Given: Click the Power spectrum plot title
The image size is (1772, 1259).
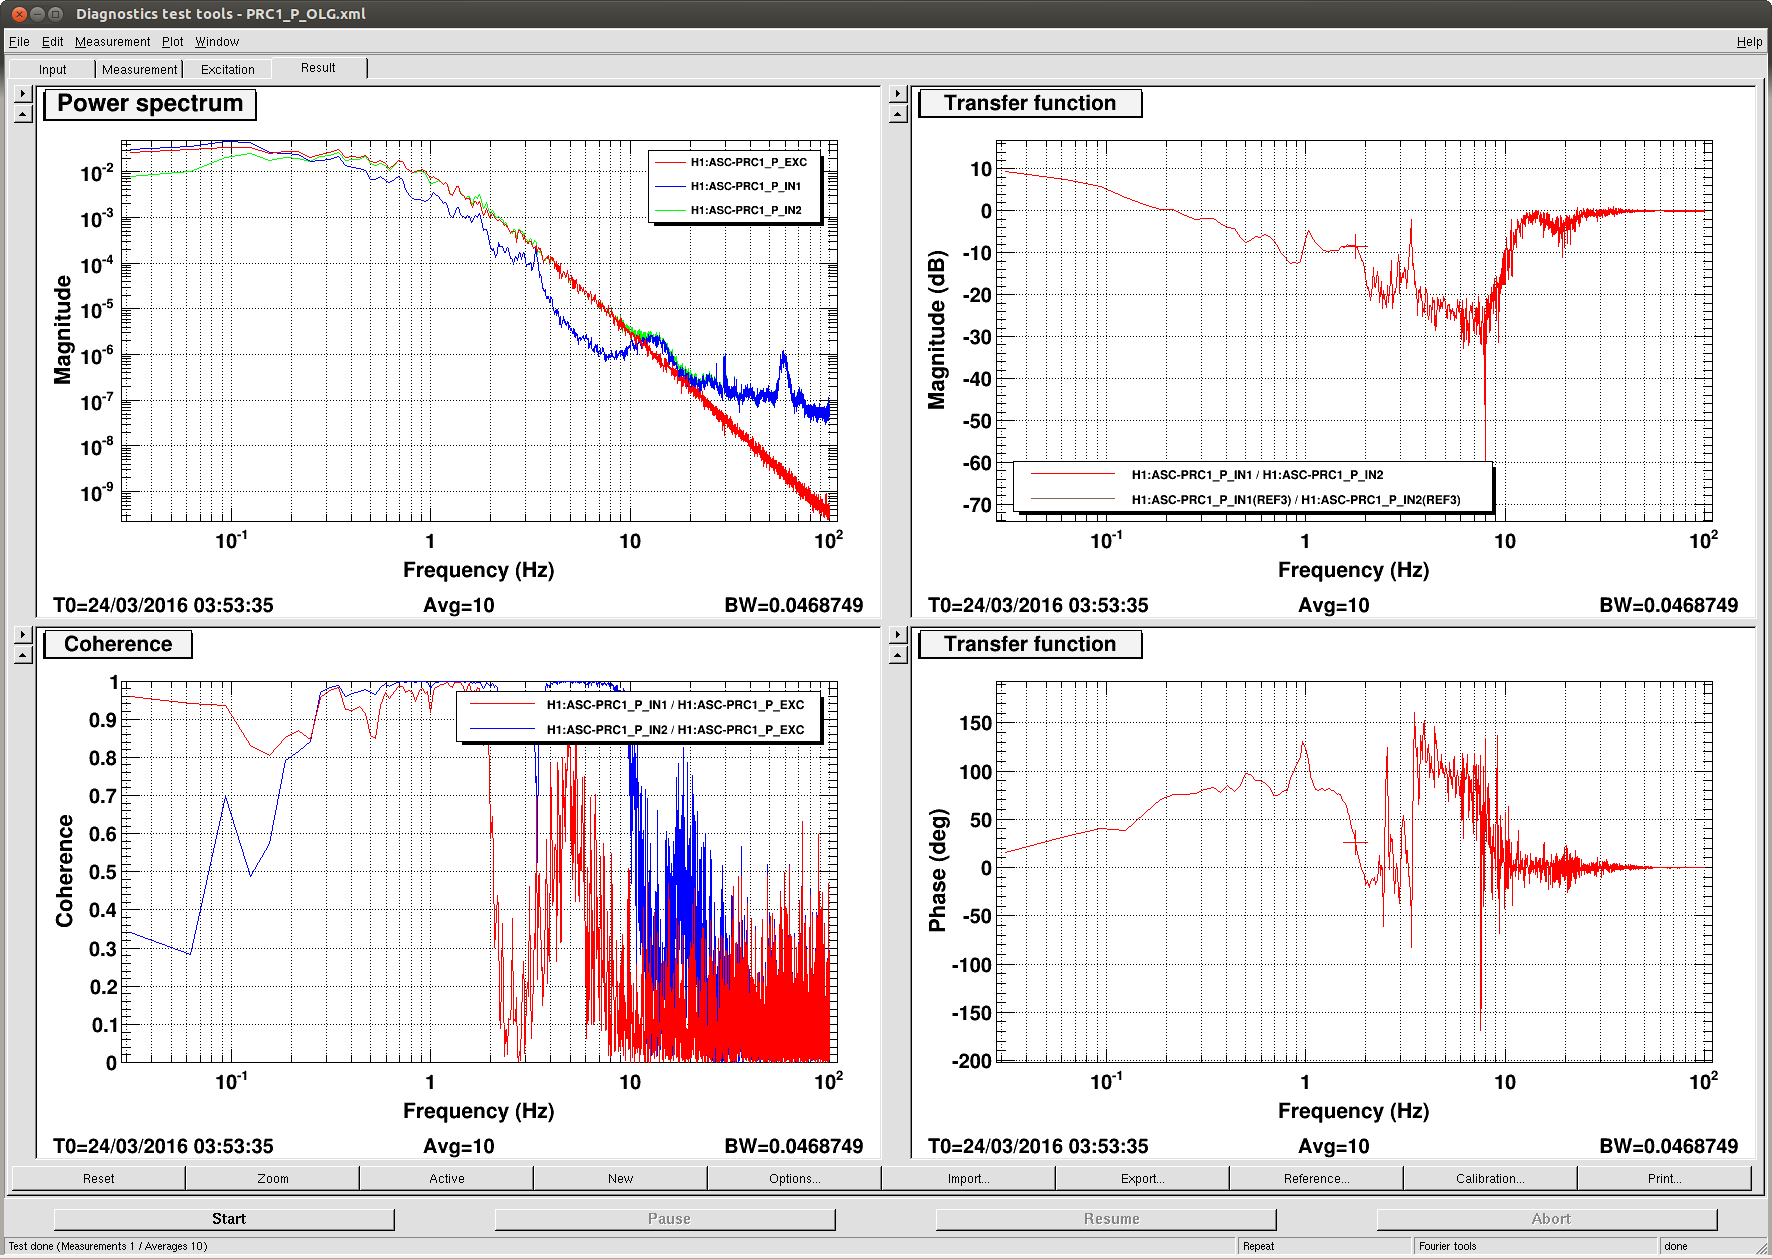Looking at the screenshot, I should click(150, 104).
